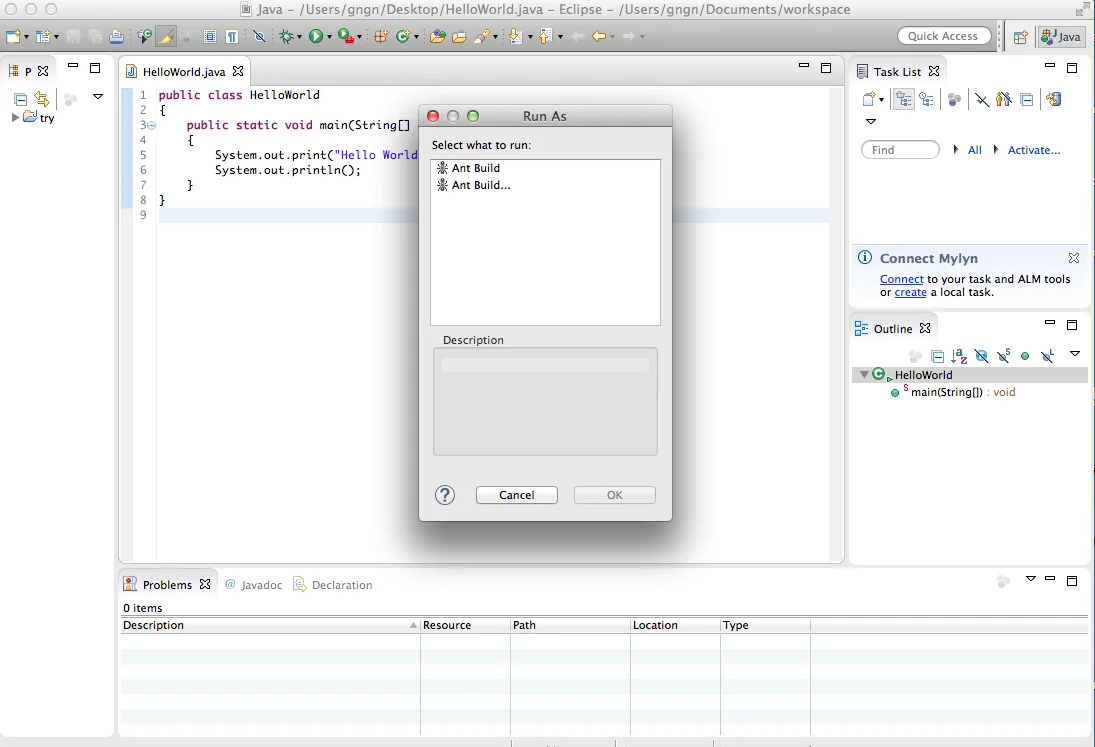Toggle Hide Static Members in Outline
This screenshot has height=747, width=1095.
[x=1004, y=356]
